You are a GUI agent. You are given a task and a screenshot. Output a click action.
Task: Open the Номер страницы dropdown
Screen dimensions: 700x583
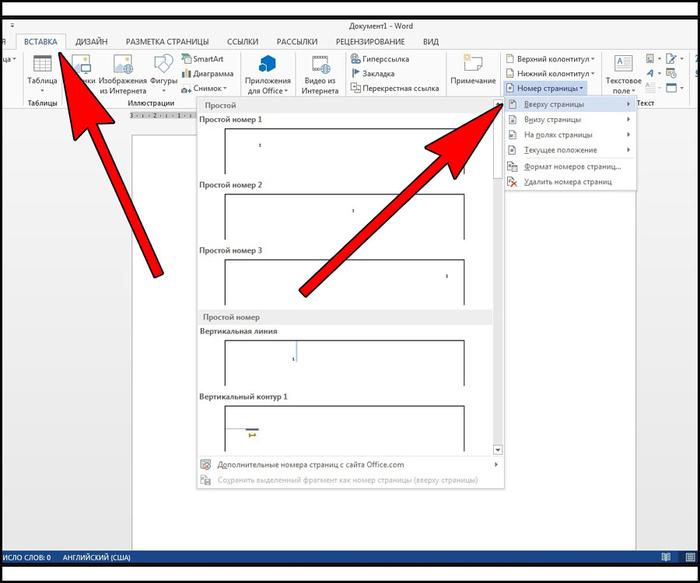point(548,88)
